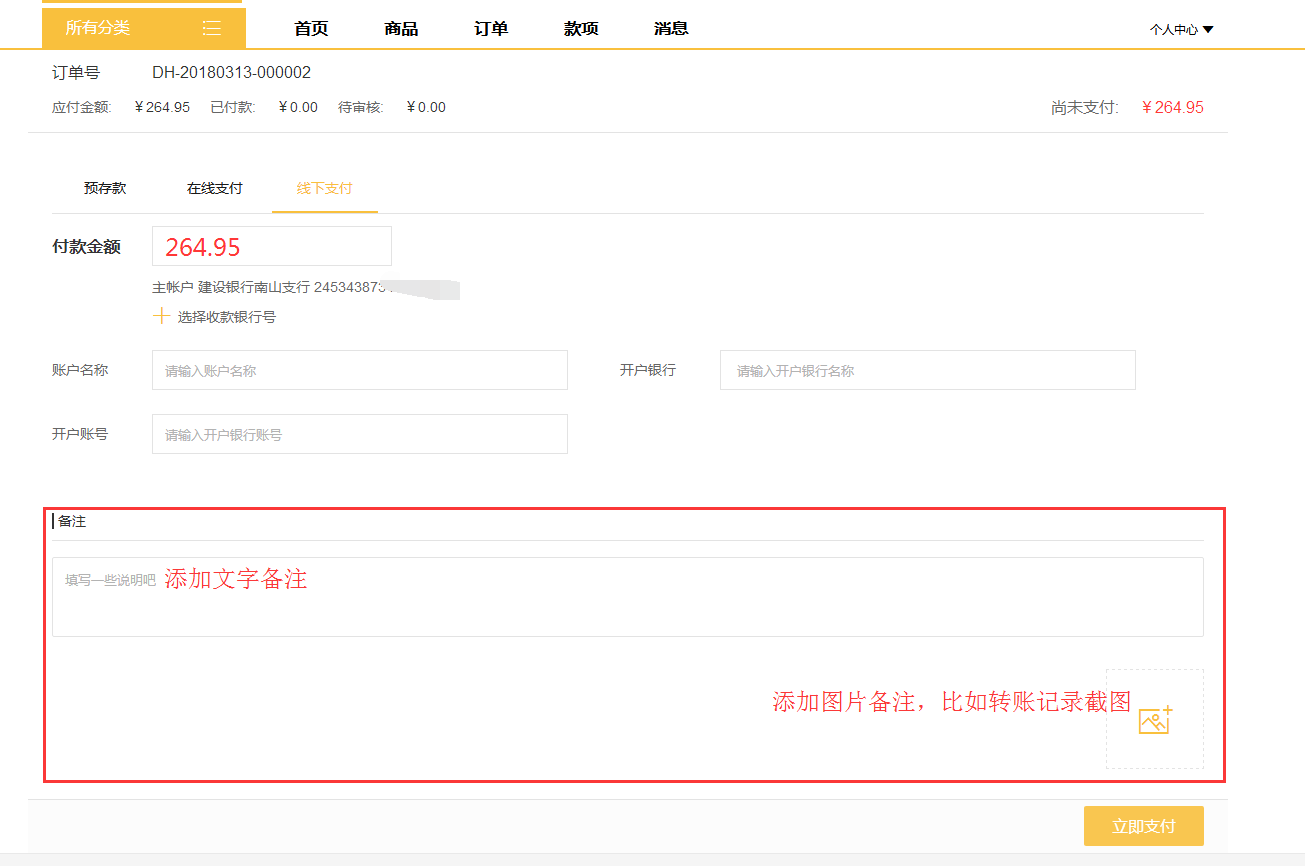Click the 备注 text area 填写一些说明吧
This screenshot has height=866, width=1305.
point(628,597)
